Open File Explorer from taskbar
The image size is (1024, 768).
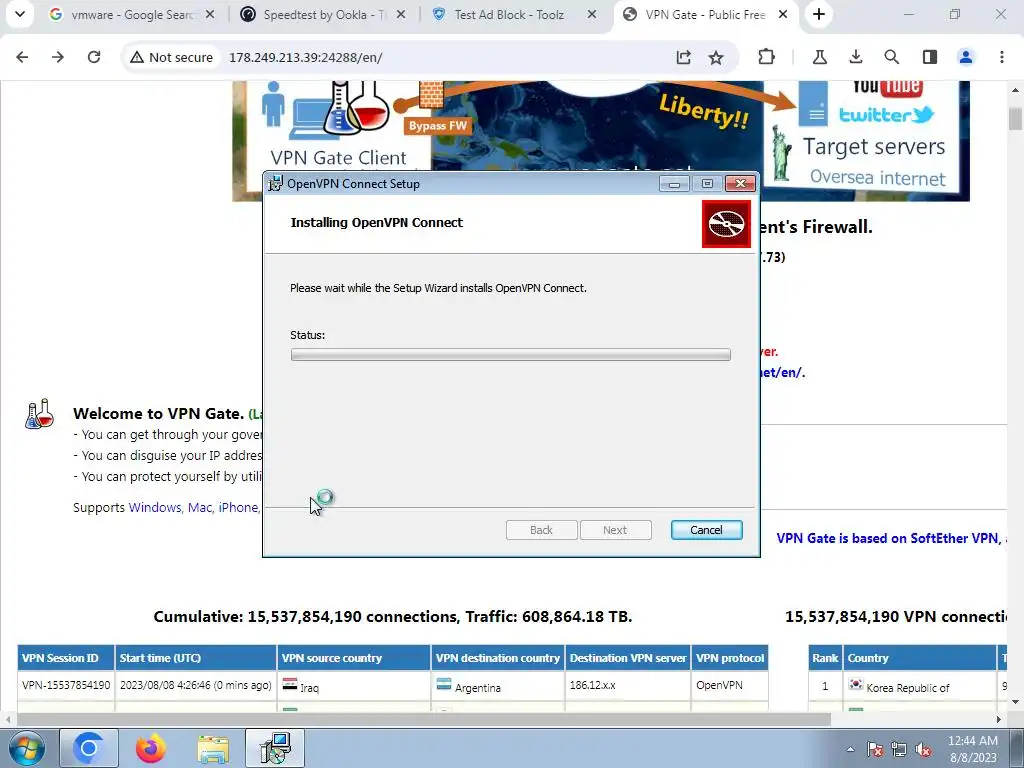tap(213, 748)
